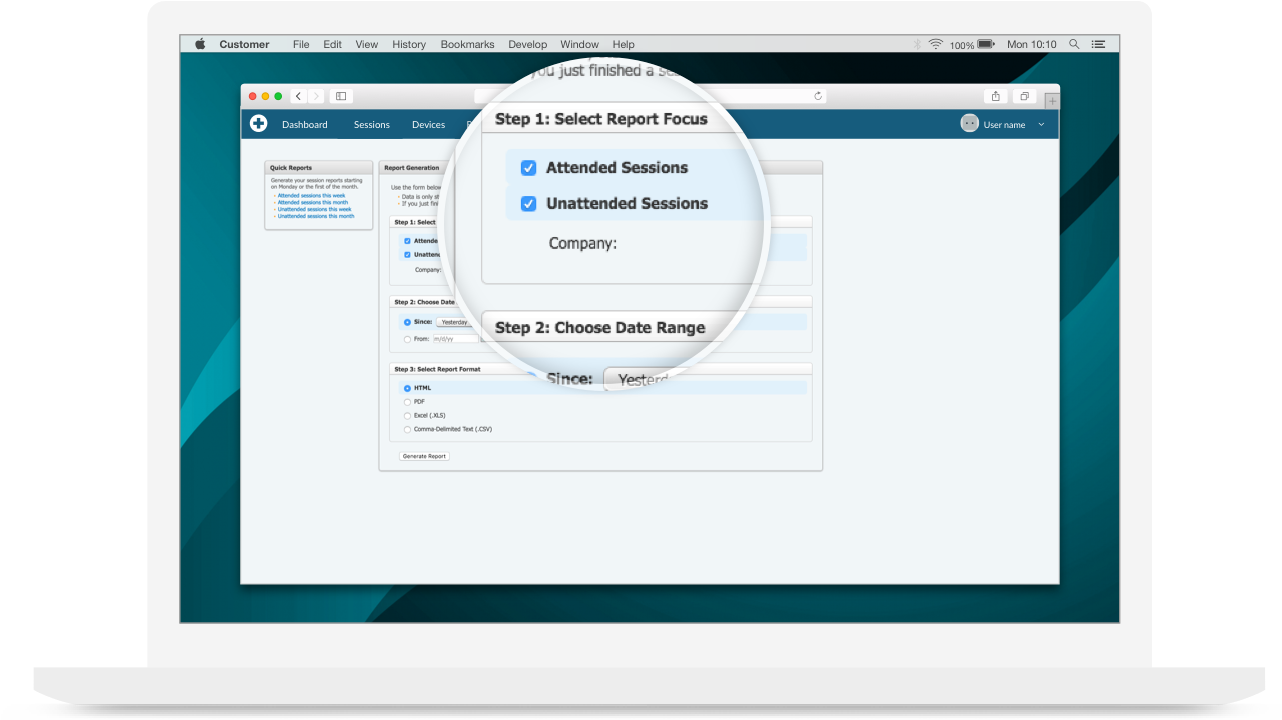Image resolution: width=1282 pixels, height=720 pixels.
Task: Click the user avatar icon
Action: [969, 124]
